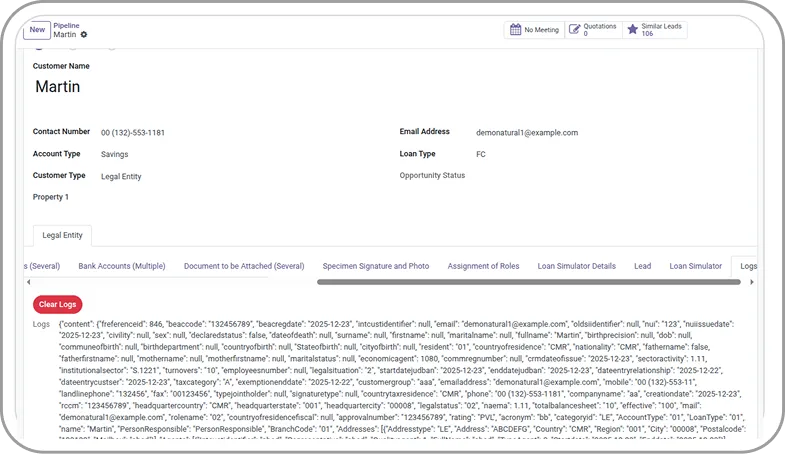View the 106 Similar Leads

pos(655,30)
